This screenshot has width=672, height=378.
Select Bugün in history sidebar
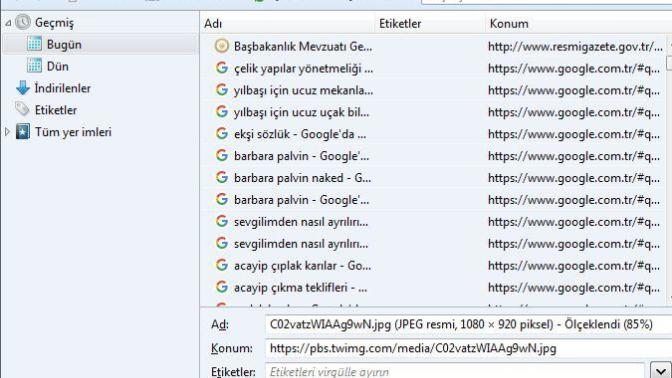coord(64,45)
